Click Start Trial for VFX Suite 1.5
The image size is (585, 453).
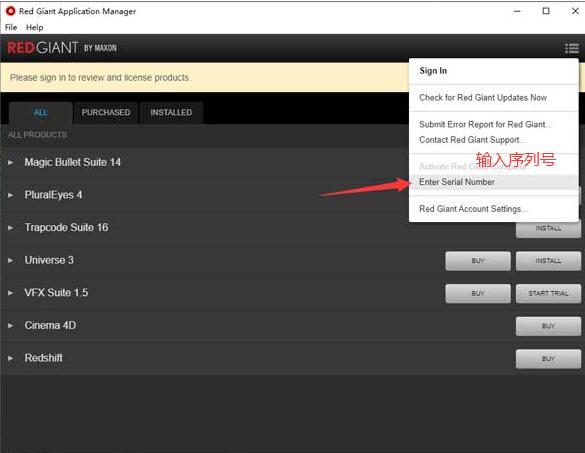[x=548, y=293]
